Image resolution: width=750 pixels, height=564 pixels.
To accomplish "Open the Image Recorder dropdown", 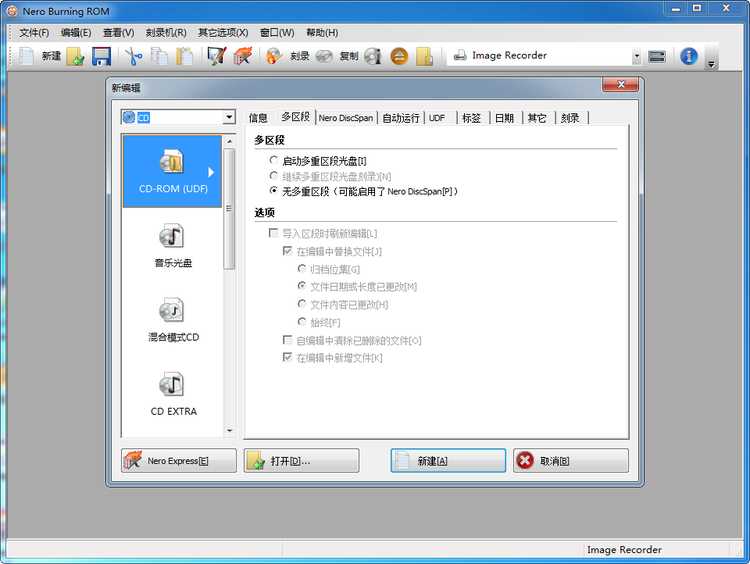I will coord(636,56).
